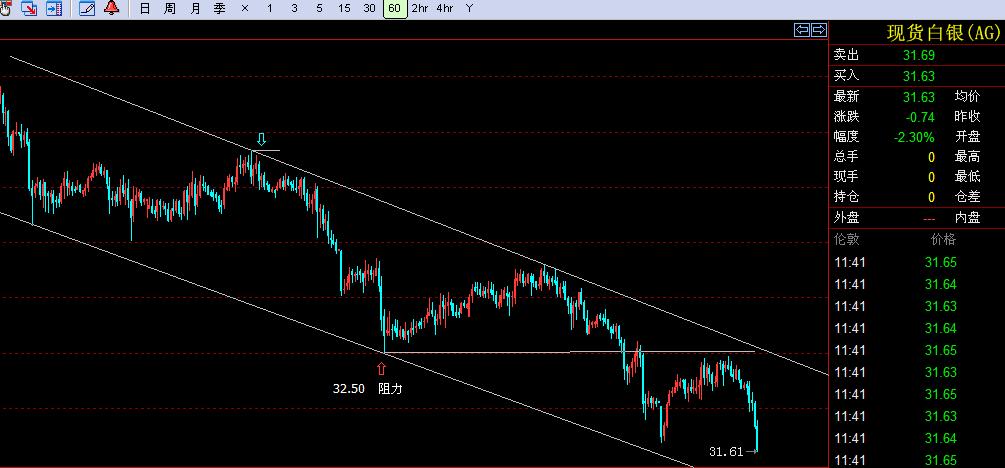This screenshot has width=1005, height=468.
Task: Click the sell price 31.69
Action: click(918, 56)
